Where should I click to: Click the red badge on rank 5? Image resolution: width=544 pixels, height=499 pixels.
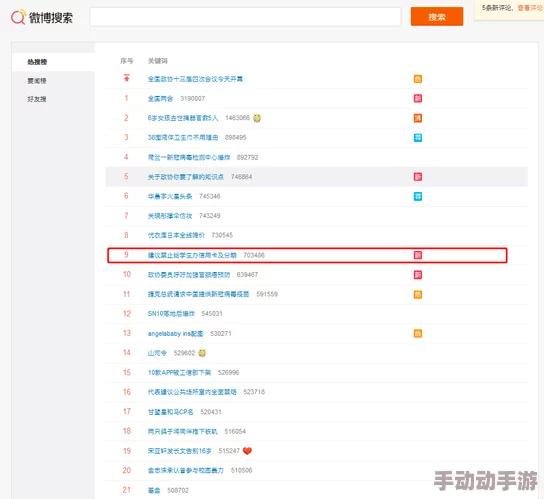(418, 177)
